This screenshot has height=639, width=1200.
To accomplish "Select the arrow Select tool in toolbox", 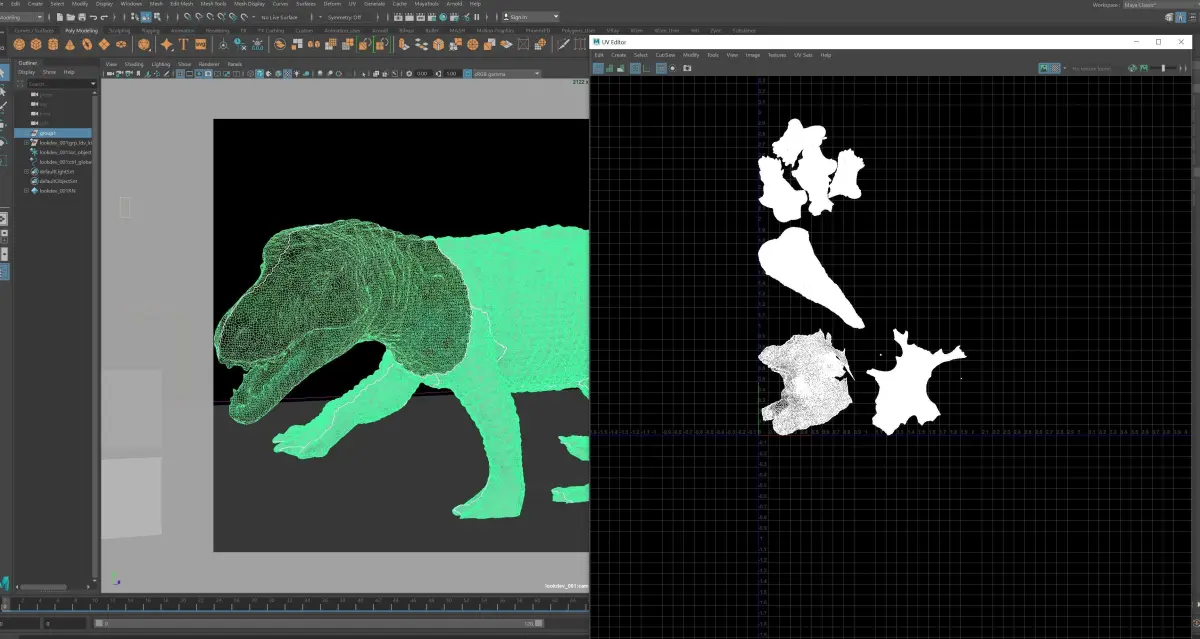I will (x=3, y=73).
